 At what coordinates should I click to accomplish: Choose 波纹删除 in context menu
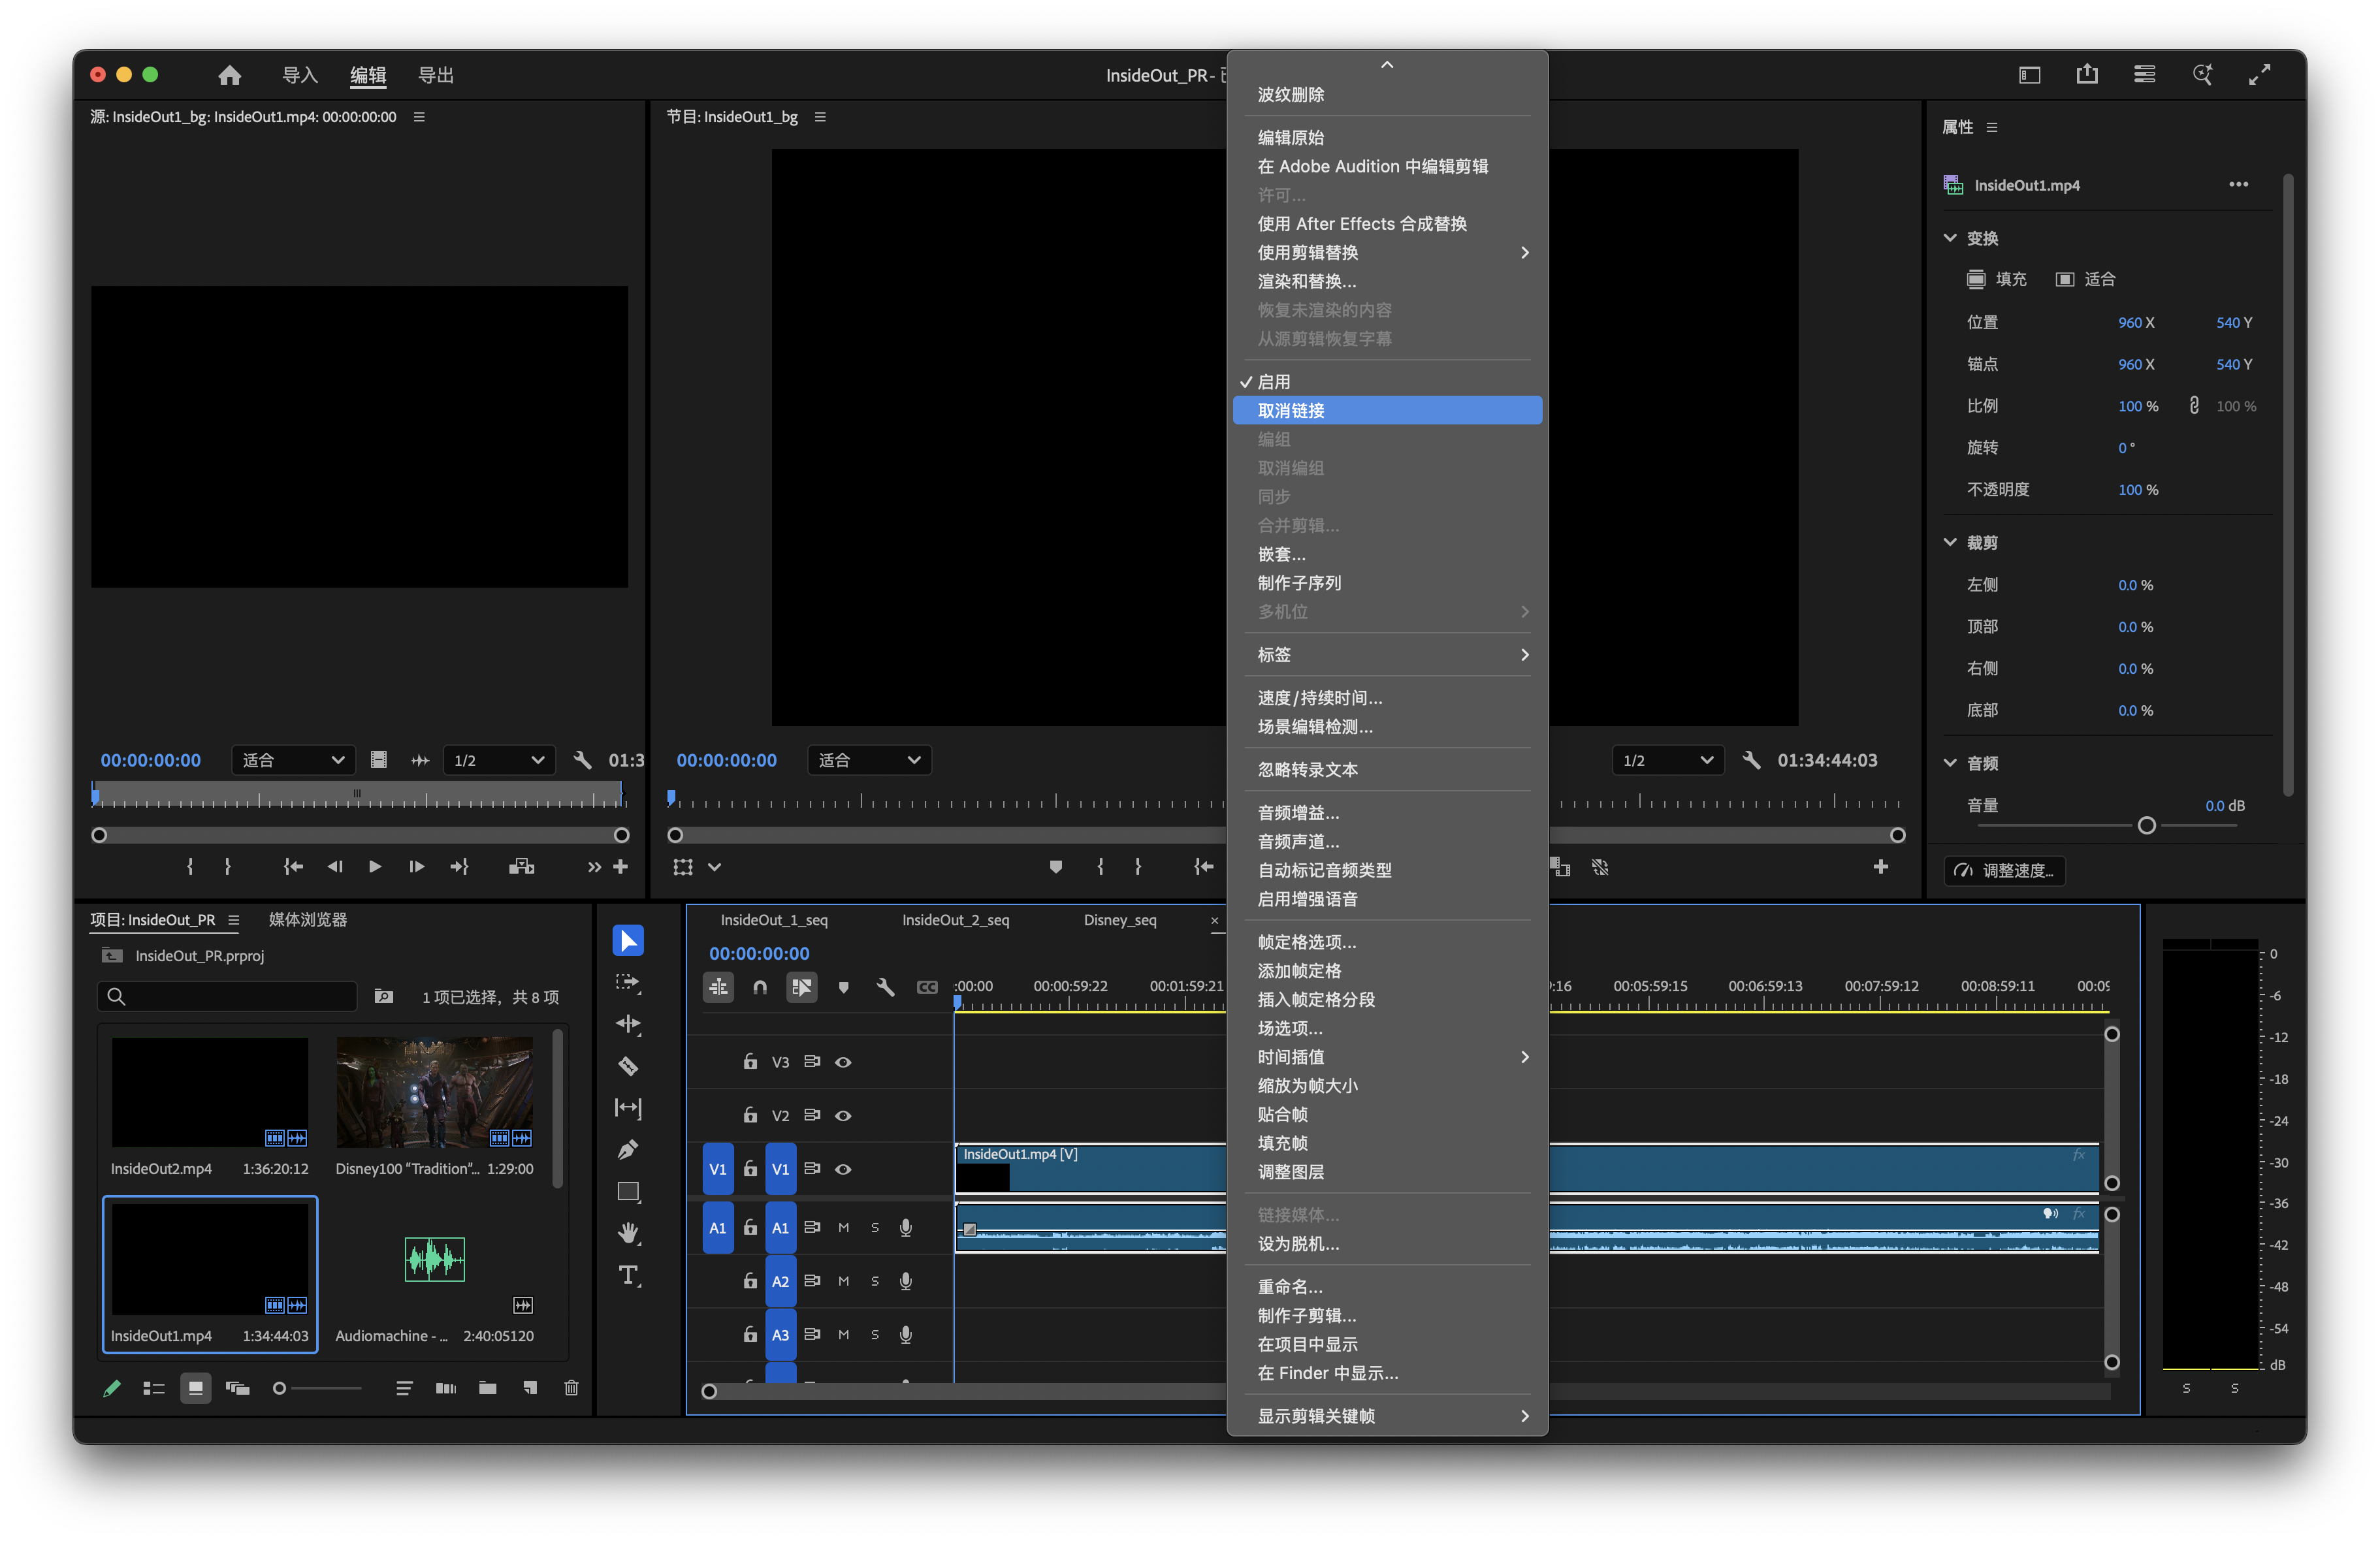pos(1387,94)
